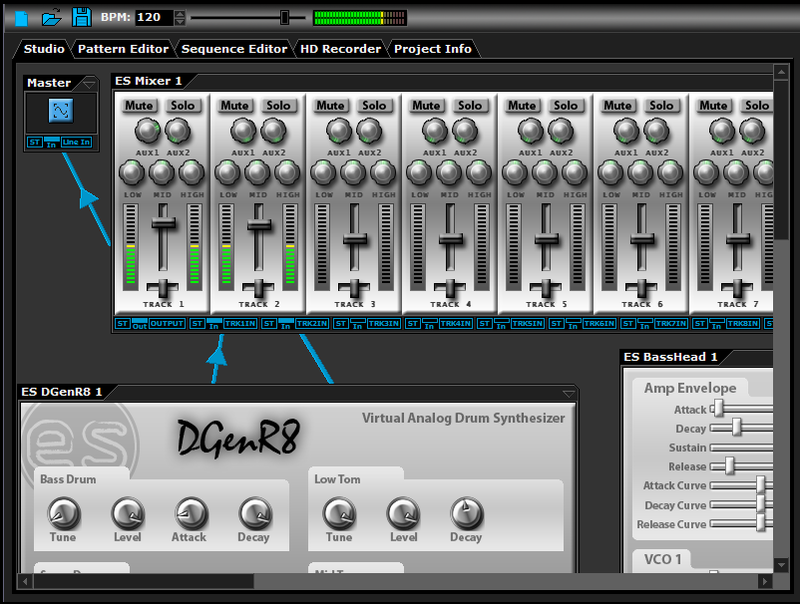The width and height of the screenshot is (800, 604).
Task: Open the ES DGenR8 module dropdown arrow
Action: (569, 392)
